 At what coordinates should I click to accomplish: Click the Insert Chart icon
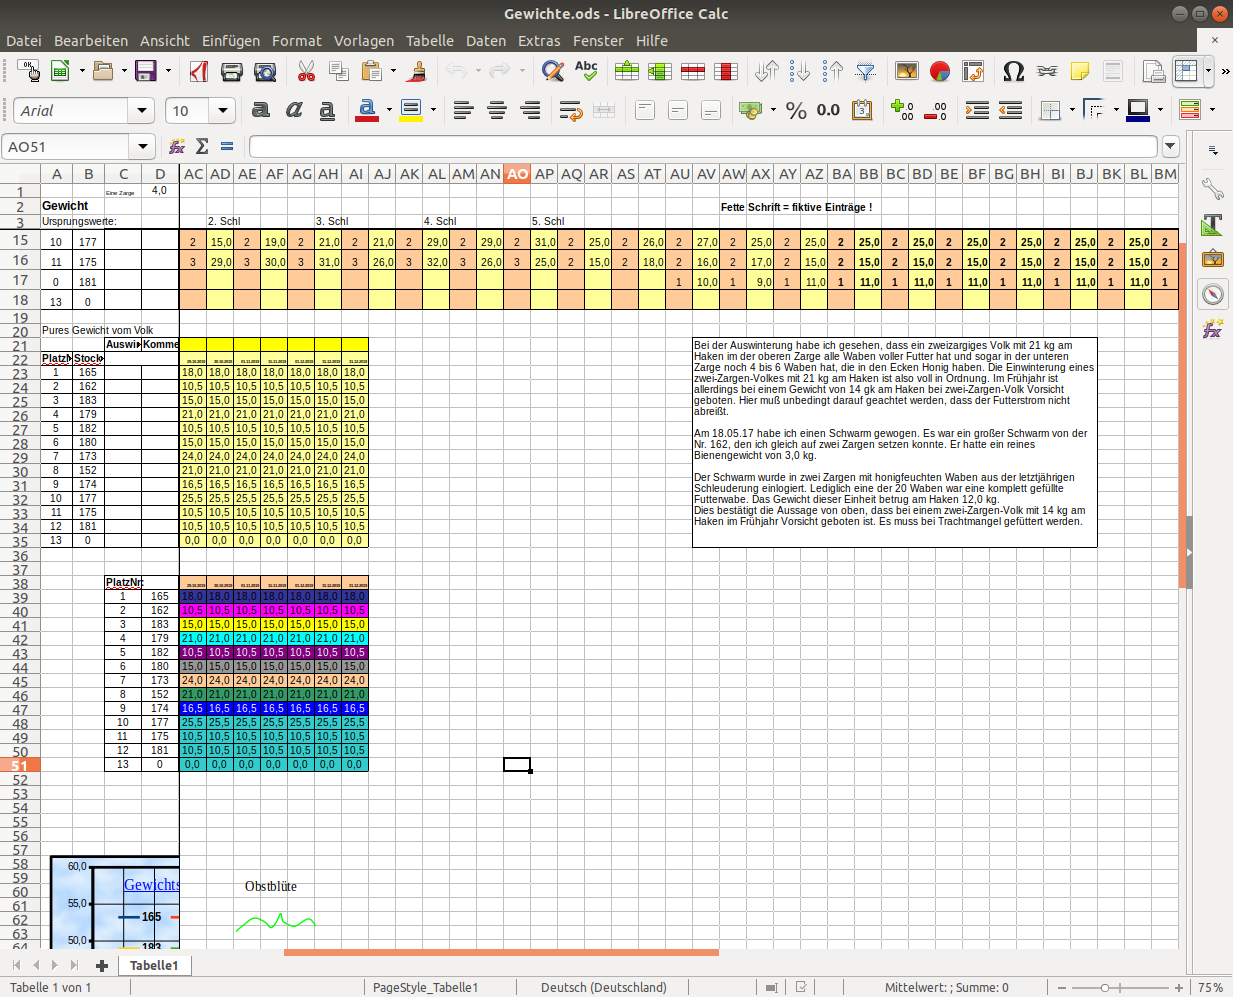[939, 71]
